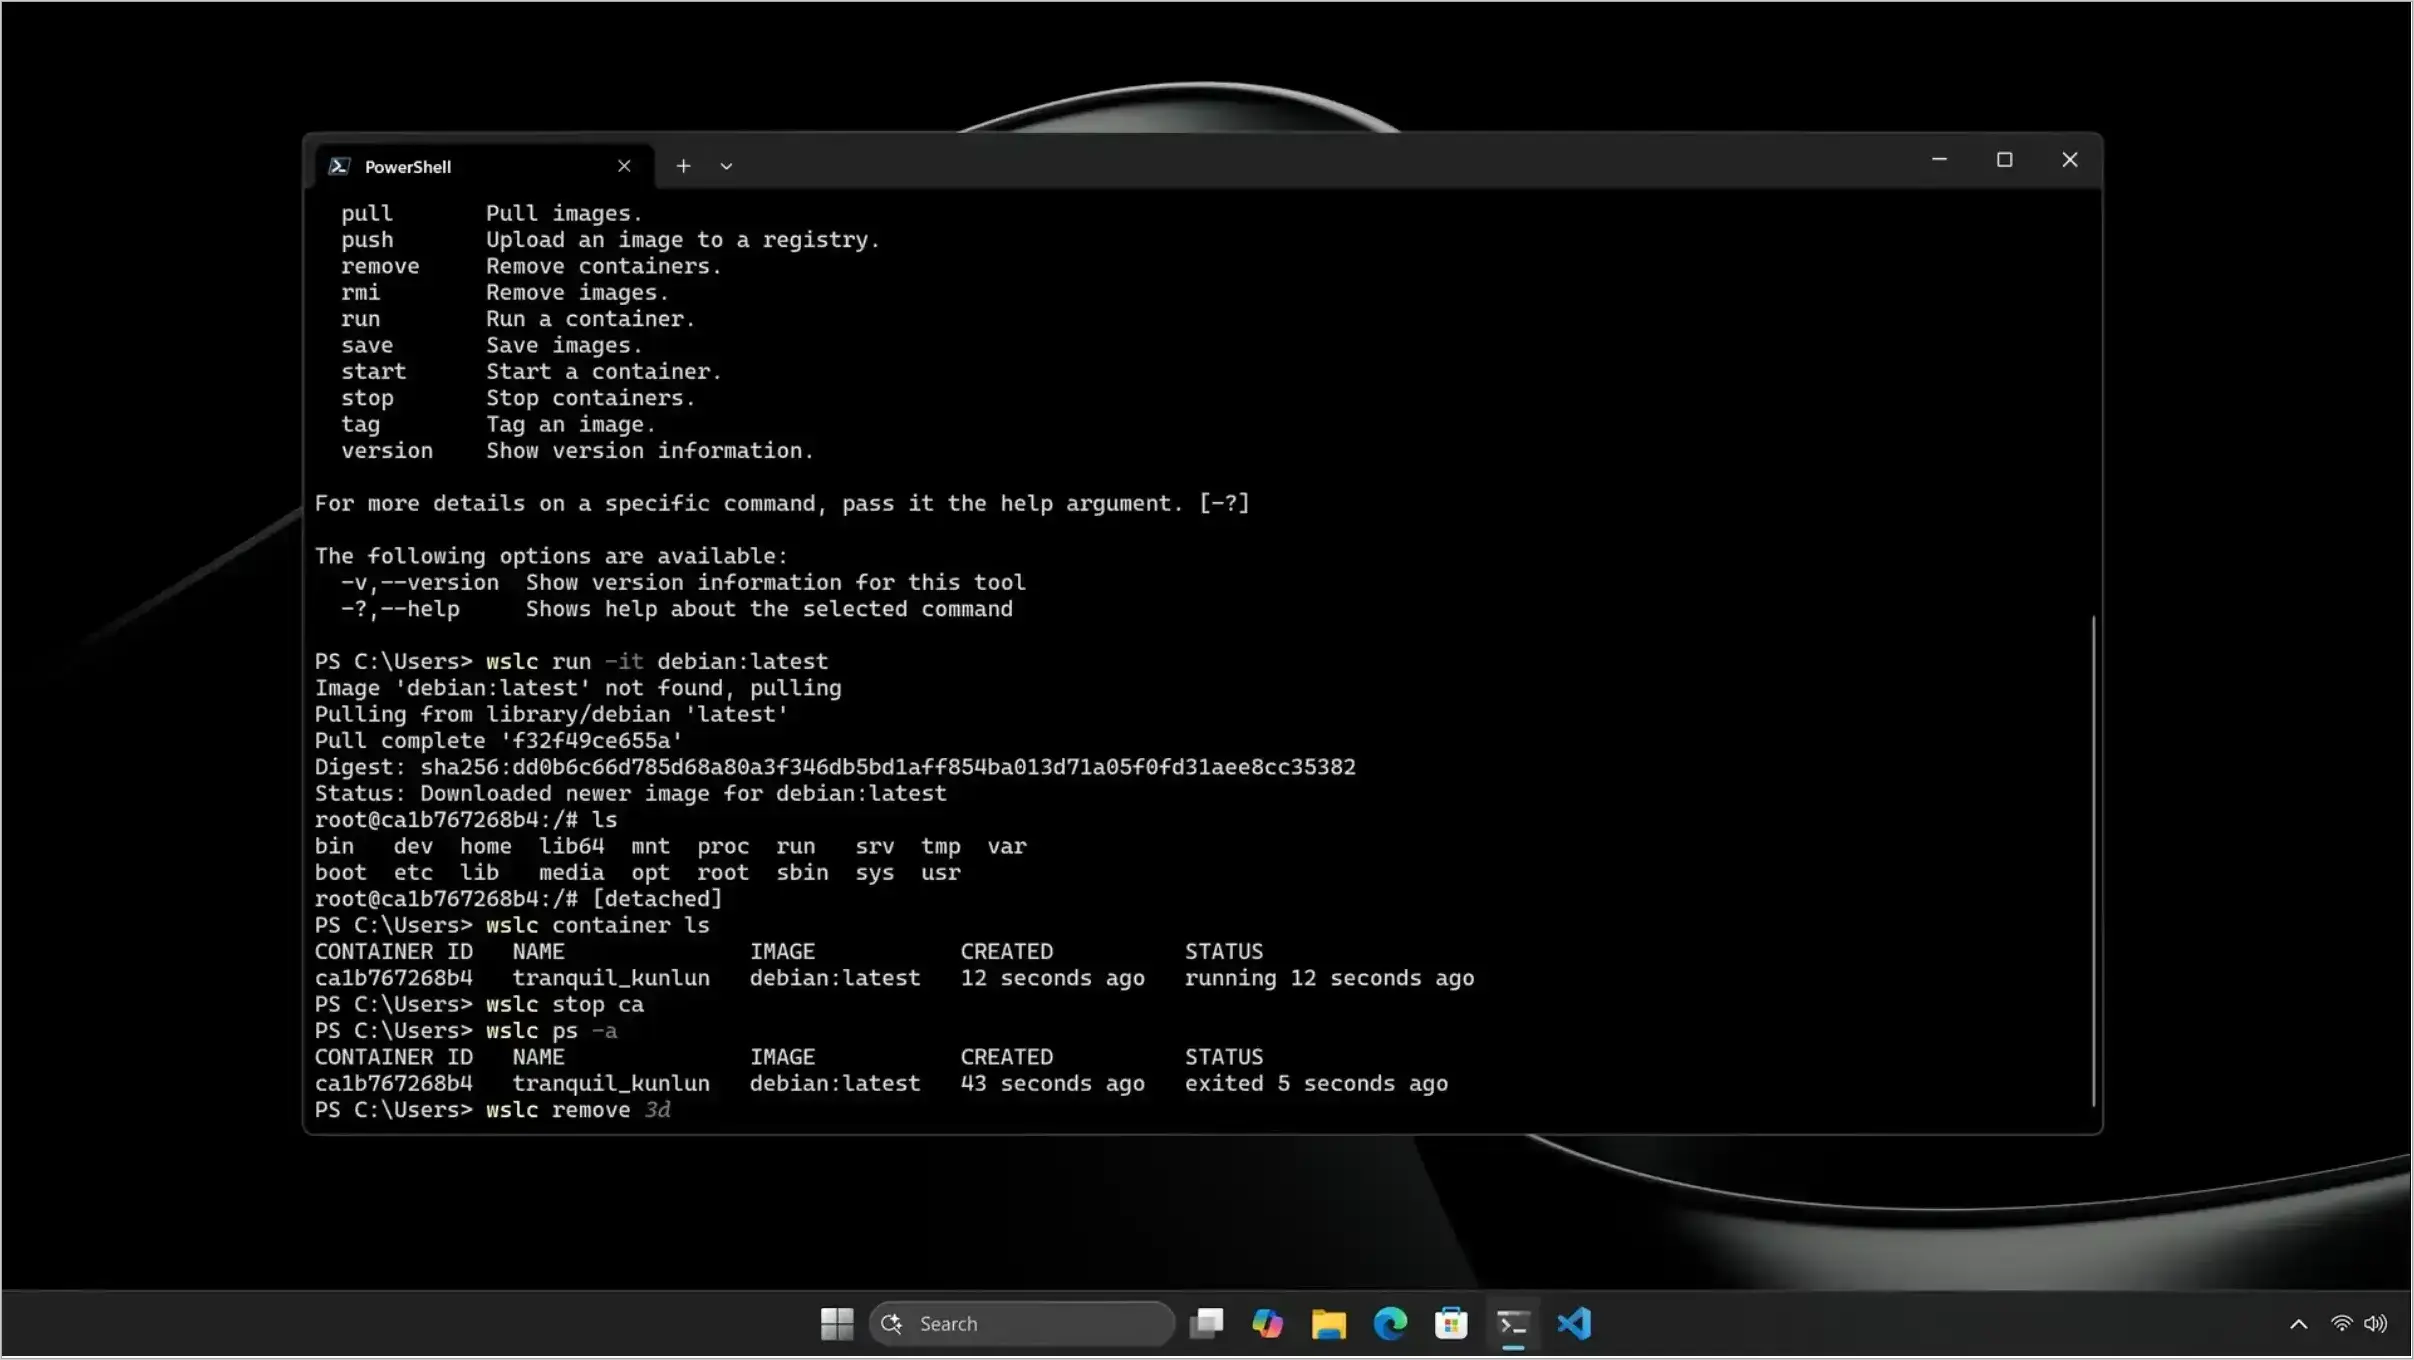Click 'Pulling from library/debian' line
Screen dimensions: 2414x1360
(552, 715)
